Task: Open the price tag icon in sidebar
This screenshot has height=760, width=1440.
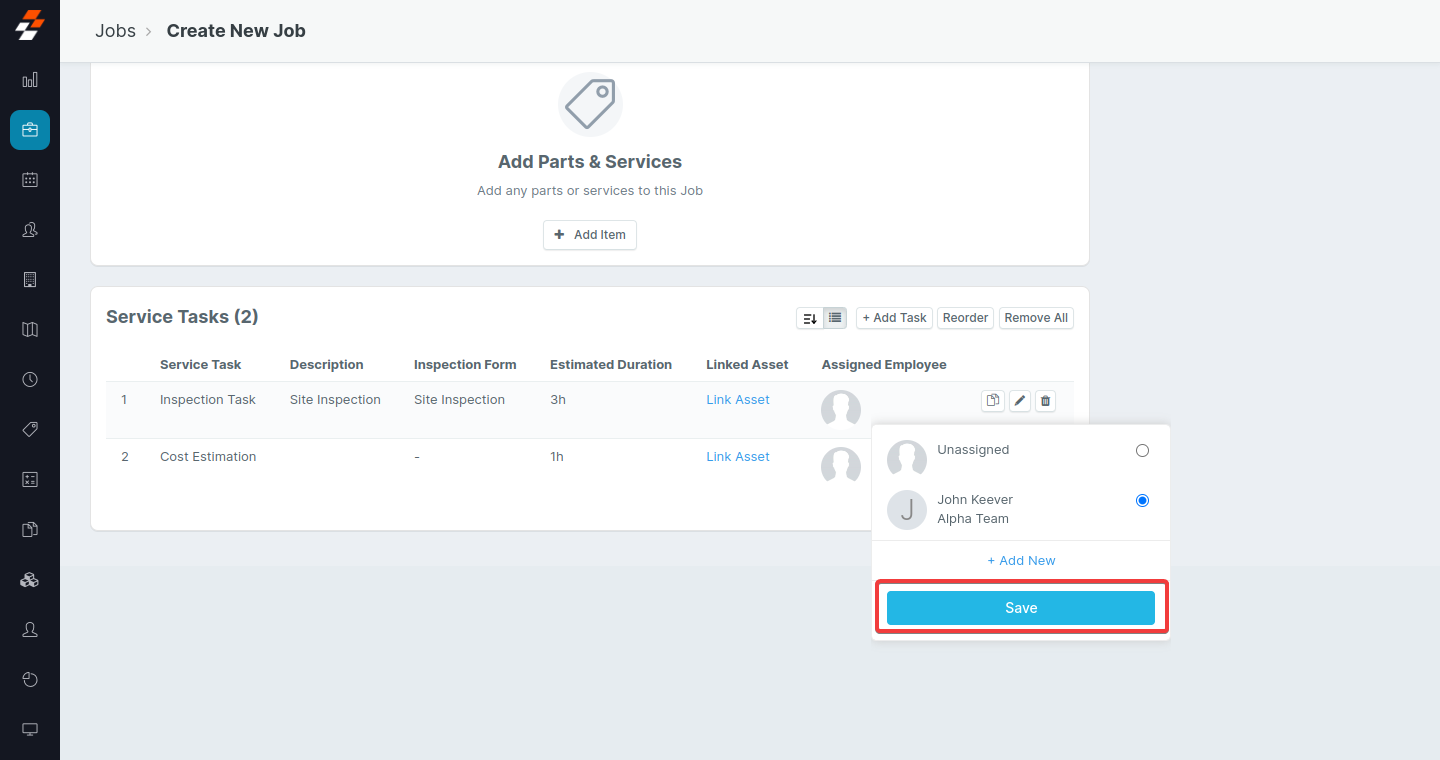Action: tap(30, 430)
